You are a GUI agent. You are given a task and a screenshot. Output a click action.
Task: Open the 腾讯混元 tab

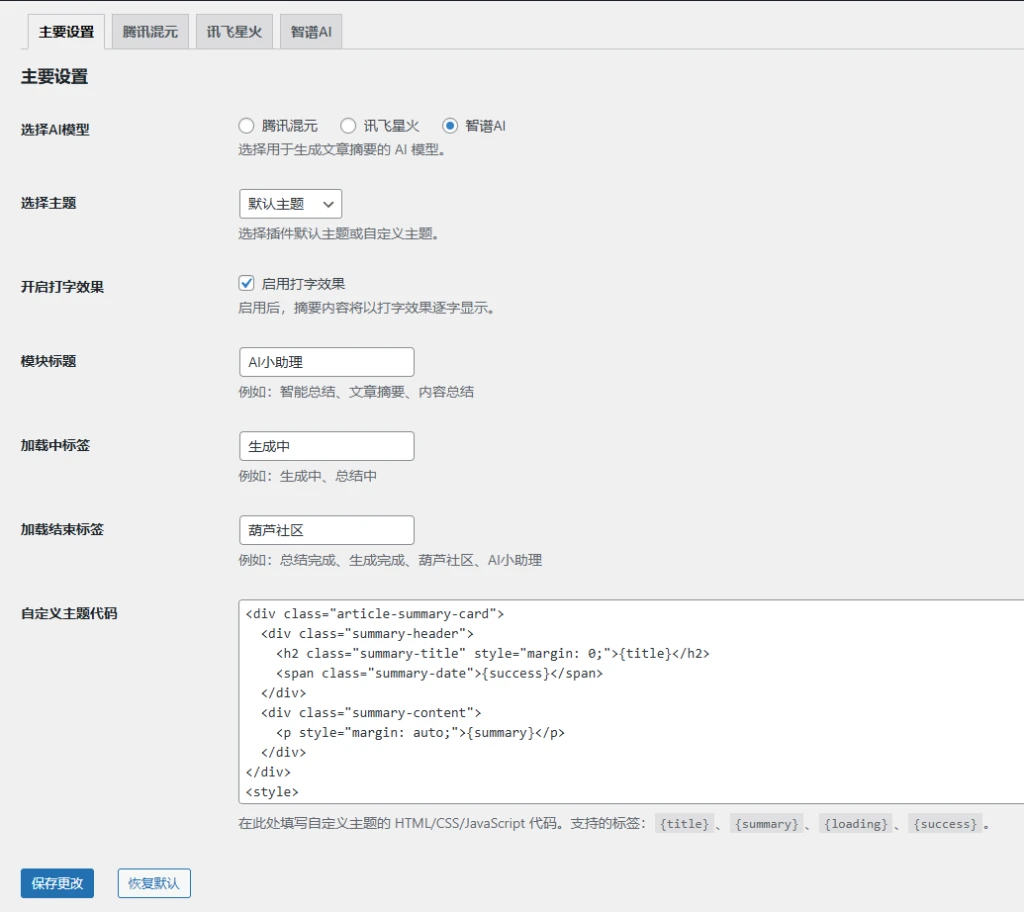click(150, 31)
